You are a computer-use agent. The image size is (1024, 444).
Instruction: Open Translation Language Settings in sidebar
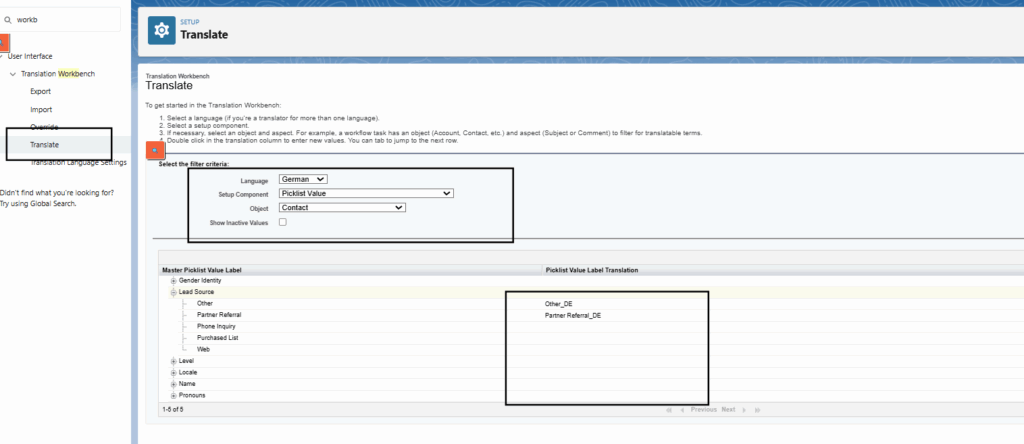point(78,163)
